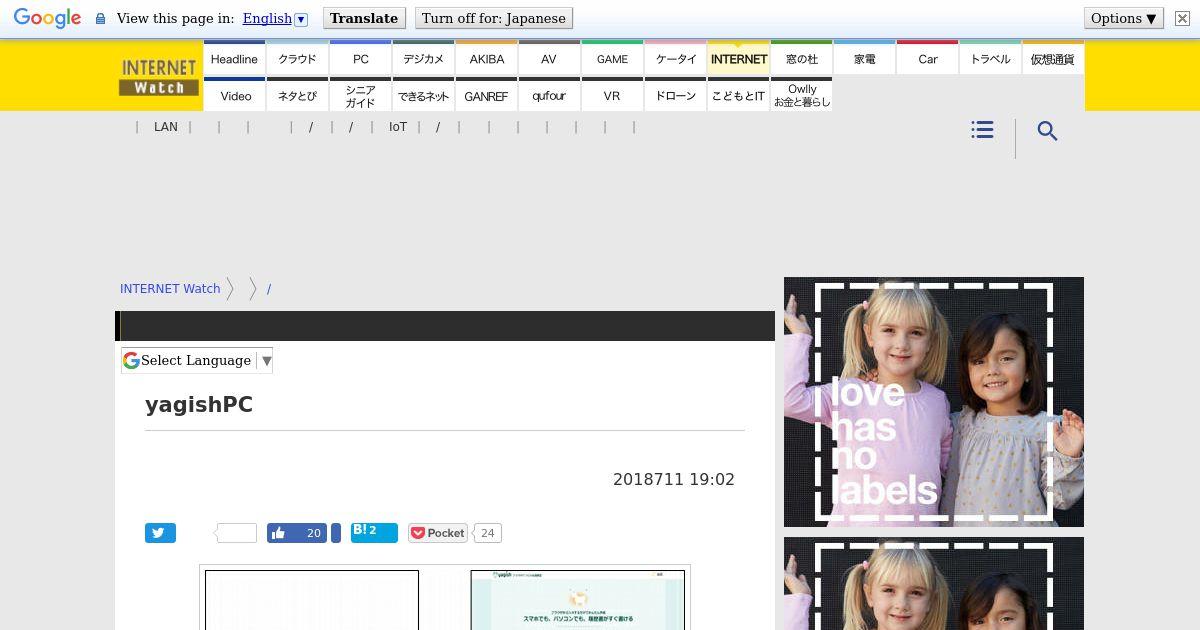Open the left article screenshot thumbnail

(312, 600)
